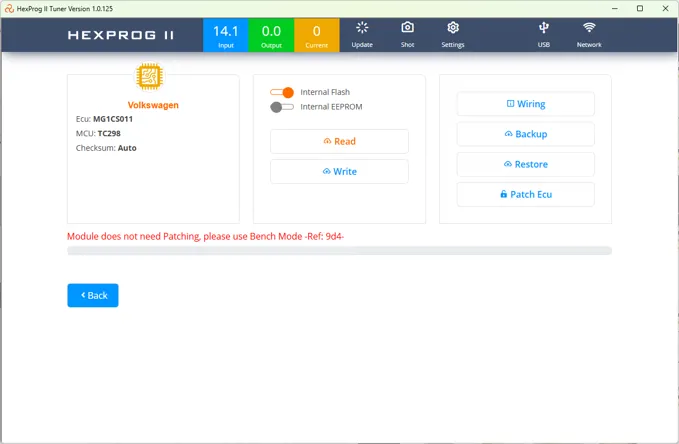Click the HEXPROG II logo

click(121, 35)
